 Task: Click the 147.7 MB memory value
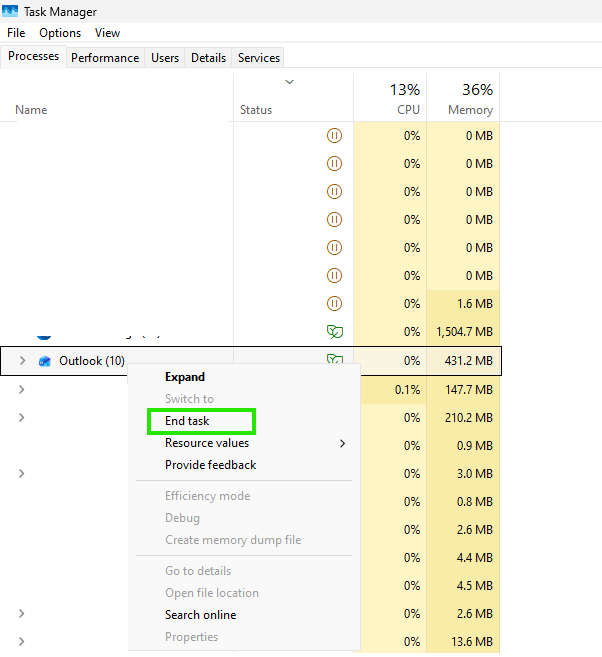[468, 390]
